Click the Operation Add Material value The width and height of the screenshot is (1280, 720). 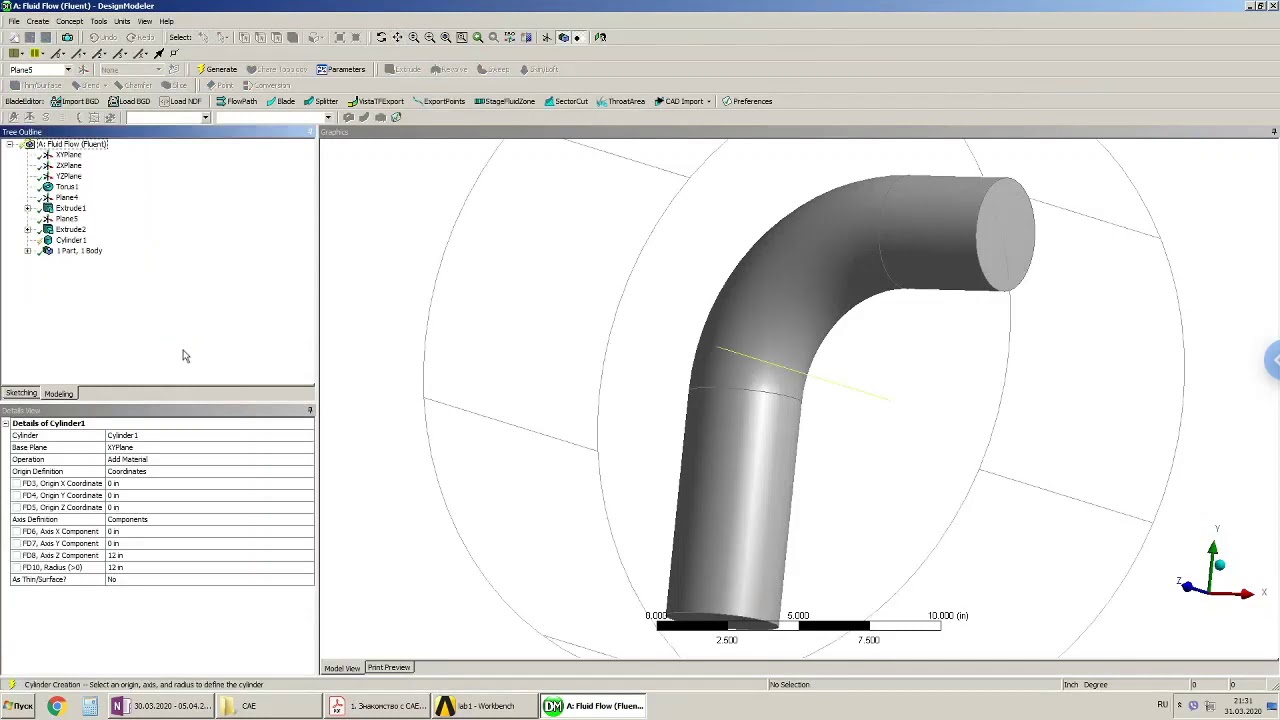click(209, 459)
